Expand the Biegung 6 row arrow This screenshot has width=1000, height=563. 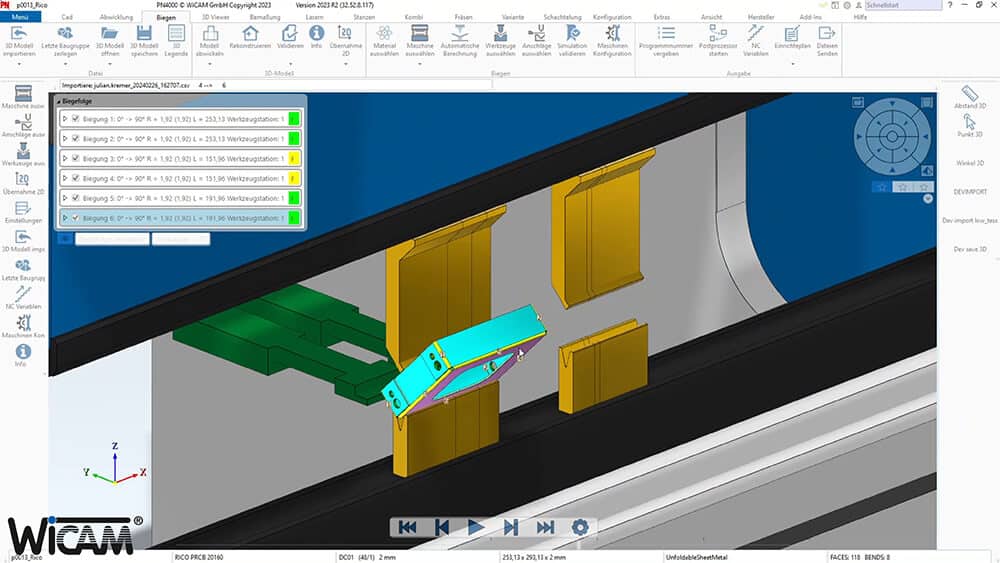65,217
